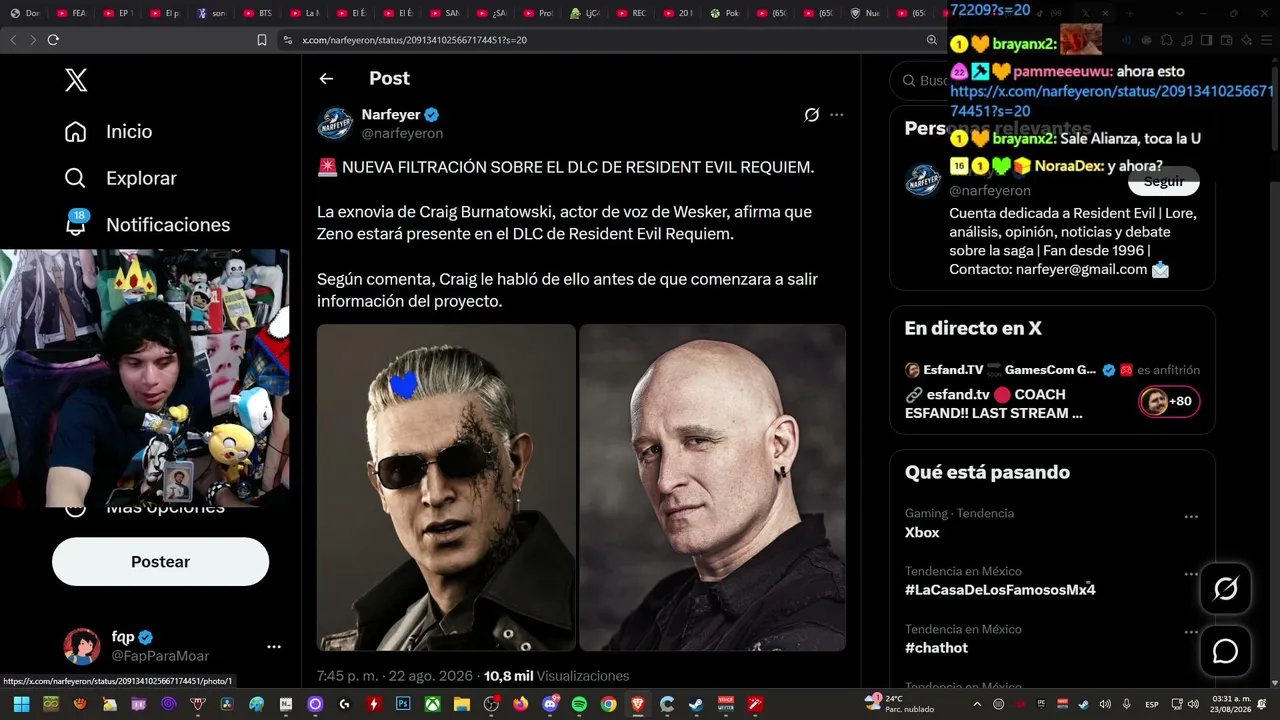Expand the system tray hidden icons chevron

(x=977, y=704)
